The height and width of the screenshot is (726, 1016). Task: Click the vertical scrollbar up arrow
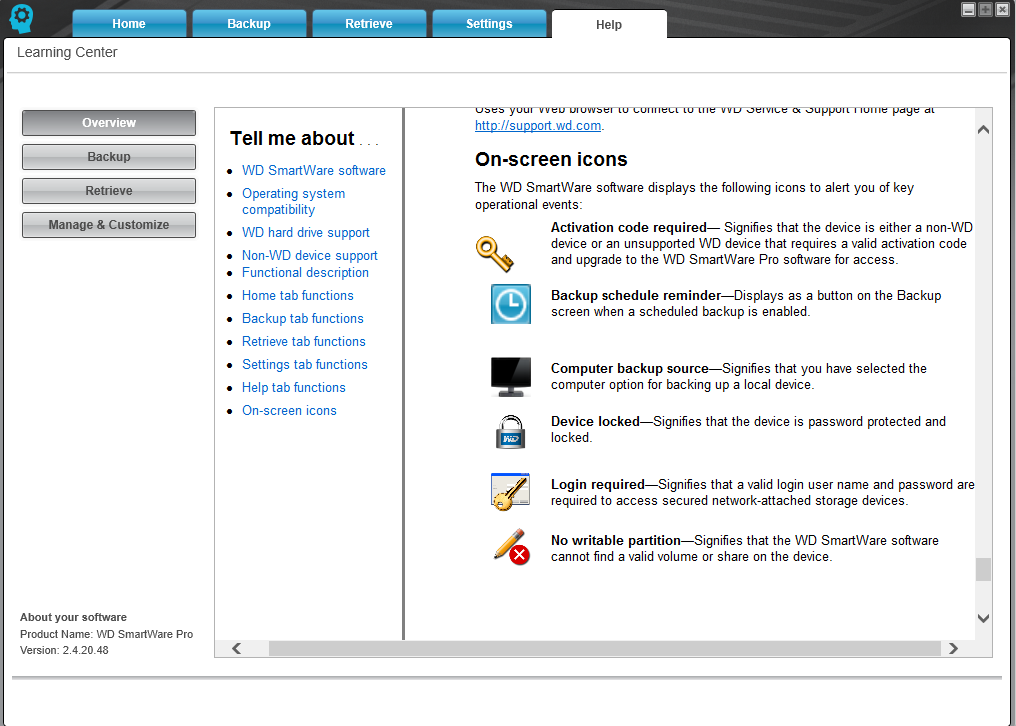(x=983, y=130)
